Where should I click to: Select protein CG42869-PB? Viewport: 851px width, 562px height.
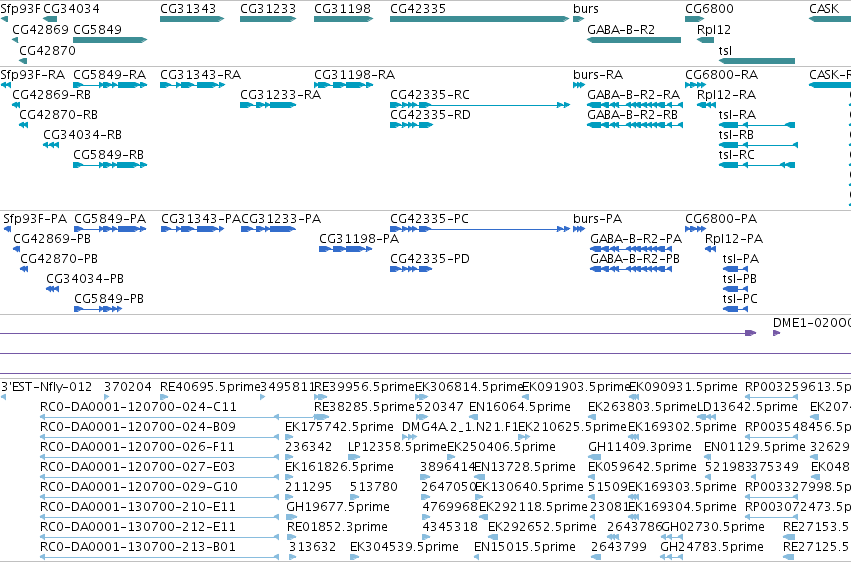pyautogui.click(x=17, y=249)
